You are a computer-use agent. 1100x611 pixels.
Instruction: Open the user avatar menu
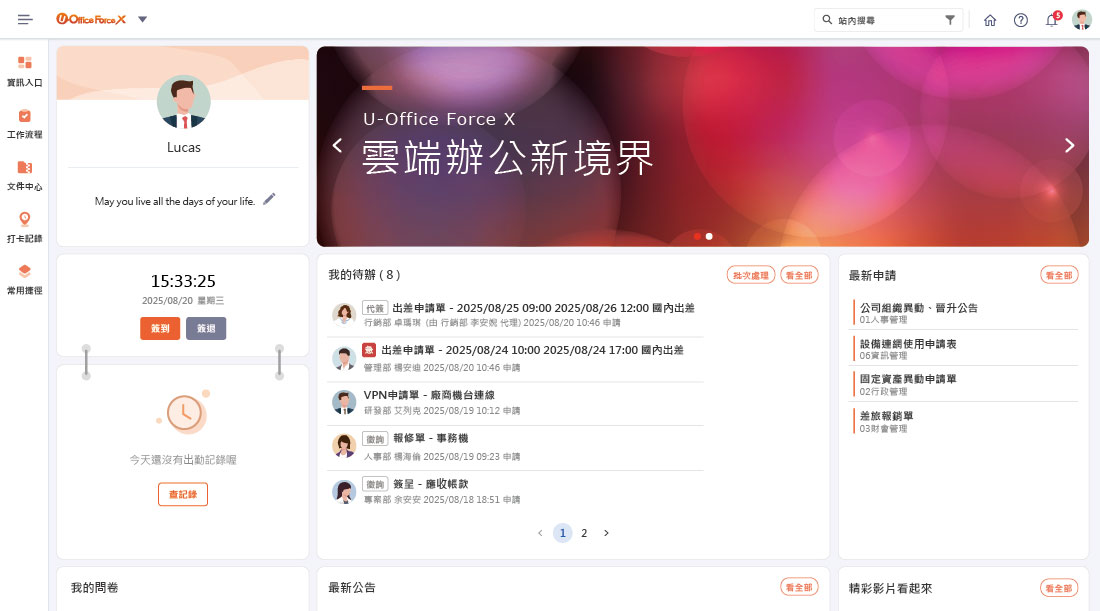[x=1082, y=19]
